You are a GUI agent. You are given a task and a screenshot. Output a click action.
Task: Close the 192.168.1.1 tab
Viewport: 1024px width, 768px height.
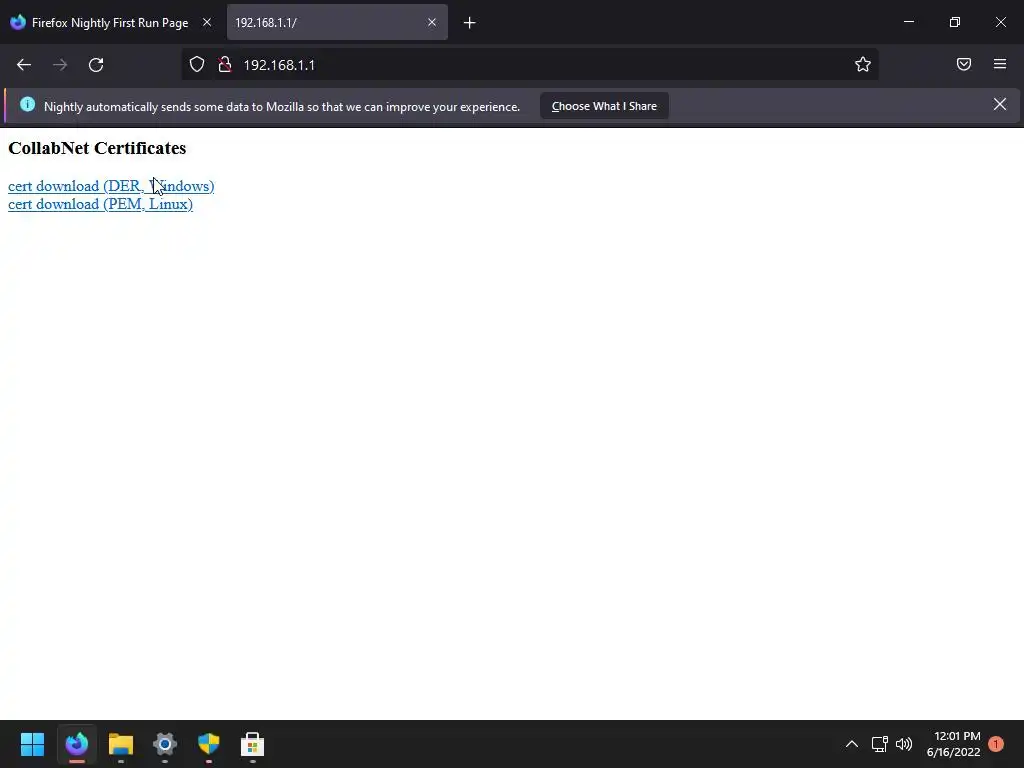point(432,22)
